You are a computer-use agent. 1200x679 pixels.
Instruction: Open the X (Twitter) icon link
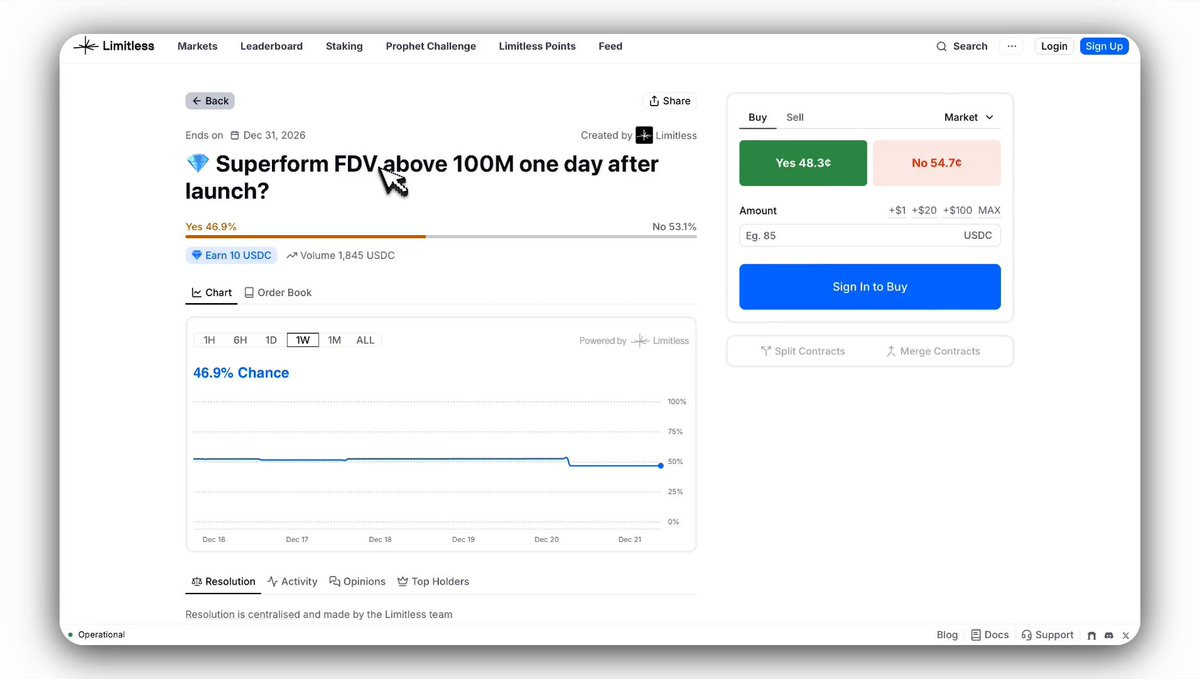coord(1126,636)
